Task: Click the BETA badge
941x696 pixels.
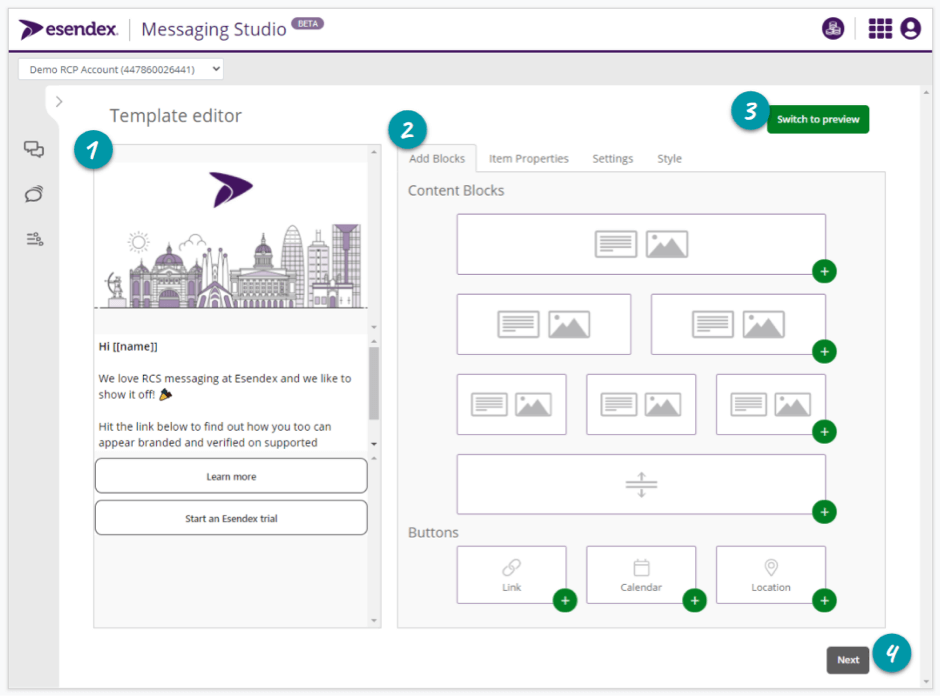Action: point(308,23)
